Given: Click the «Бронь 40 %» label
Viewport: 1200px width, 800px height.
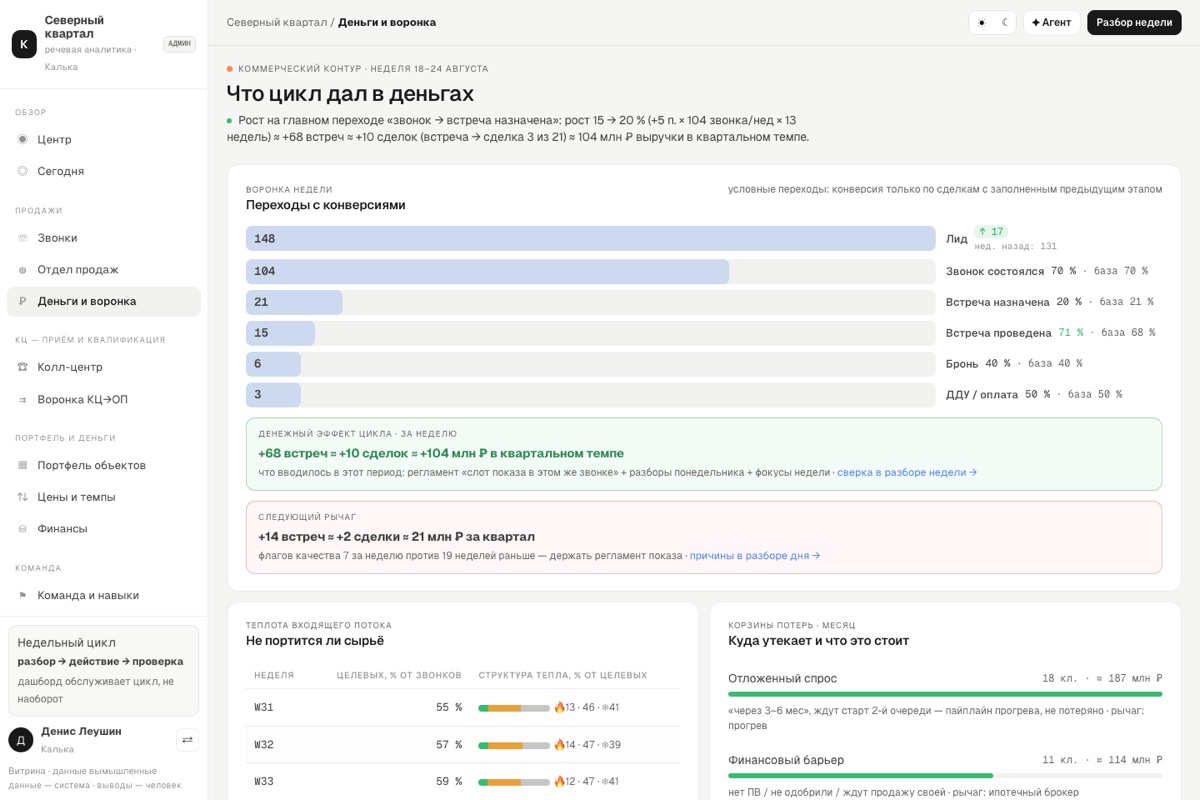Looking at the screenshot, I should click(x=978, y=364).
